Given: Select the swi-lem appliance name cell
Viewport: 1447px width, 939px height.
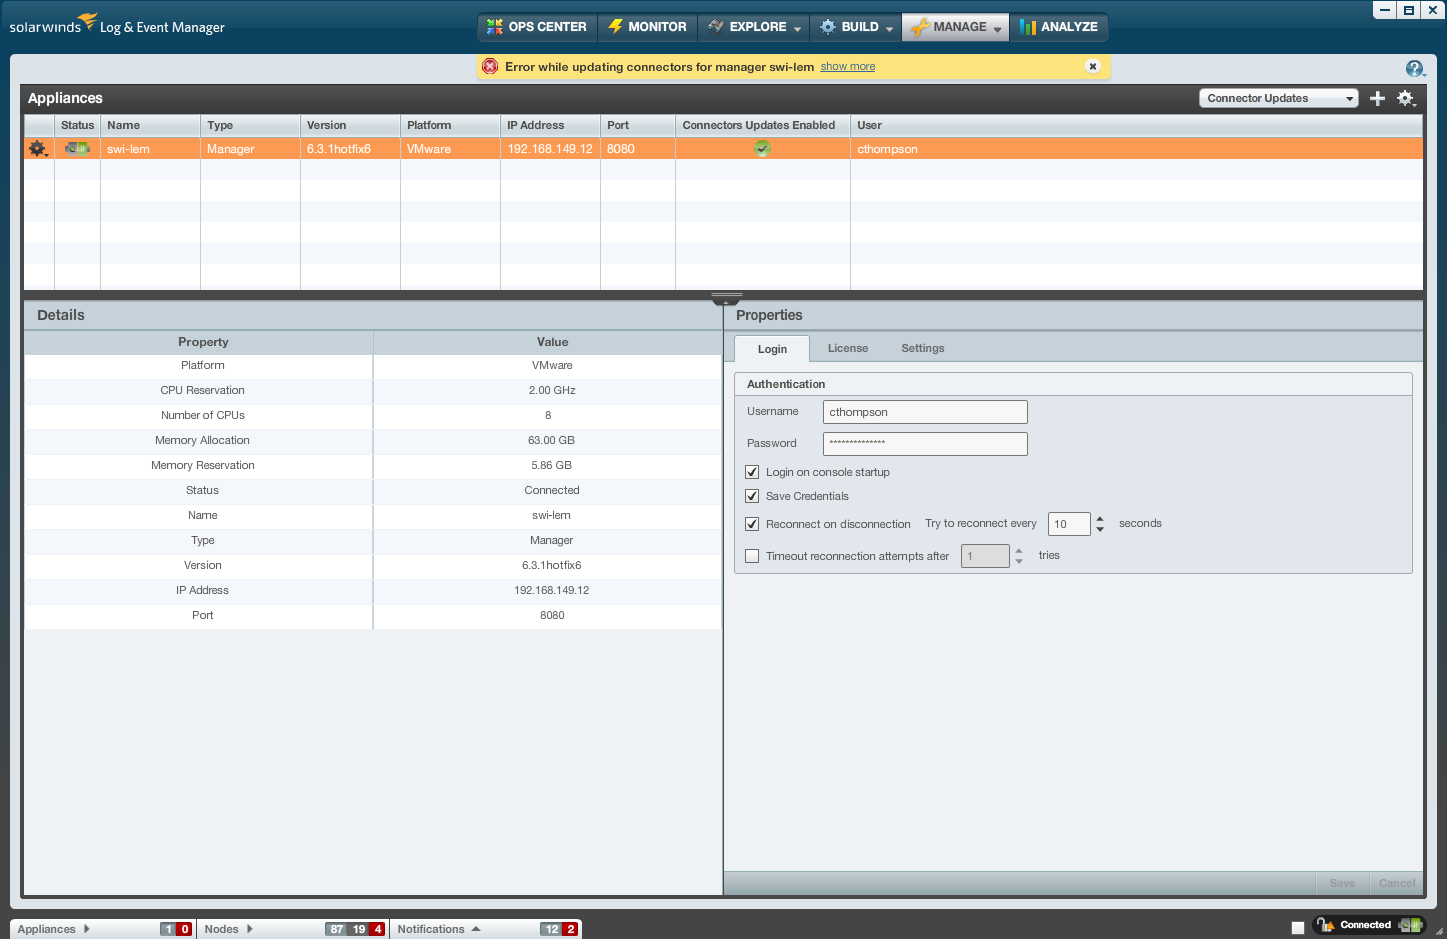Looking at the screenshot, I should 150,149.
